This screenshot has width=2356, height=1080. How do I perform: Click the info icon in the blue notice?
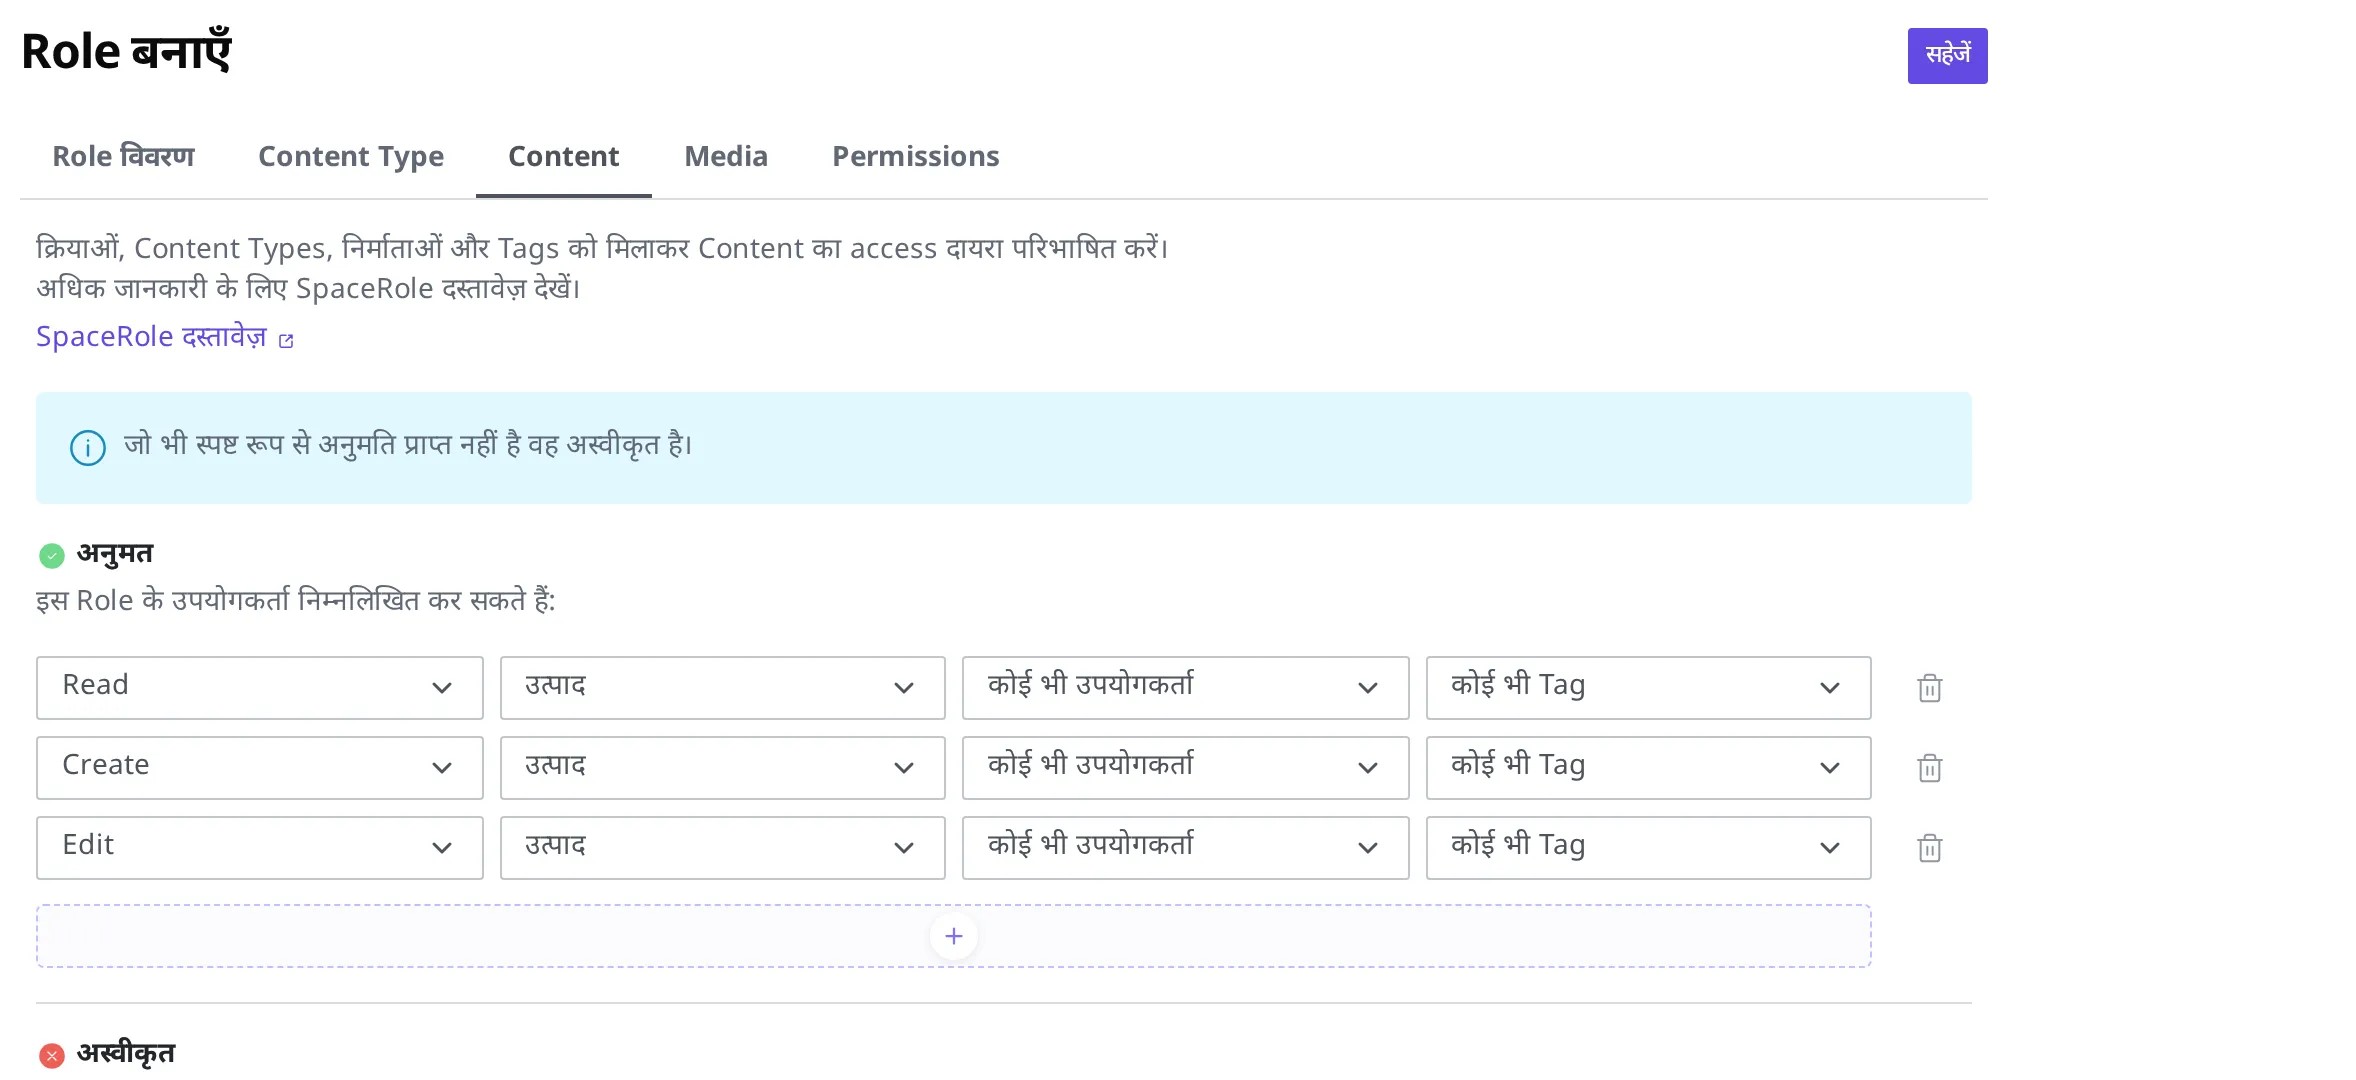pos(88,448)
